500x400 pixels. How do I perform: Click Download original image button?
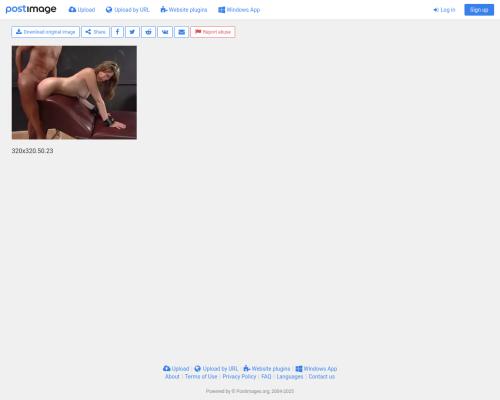45,32
